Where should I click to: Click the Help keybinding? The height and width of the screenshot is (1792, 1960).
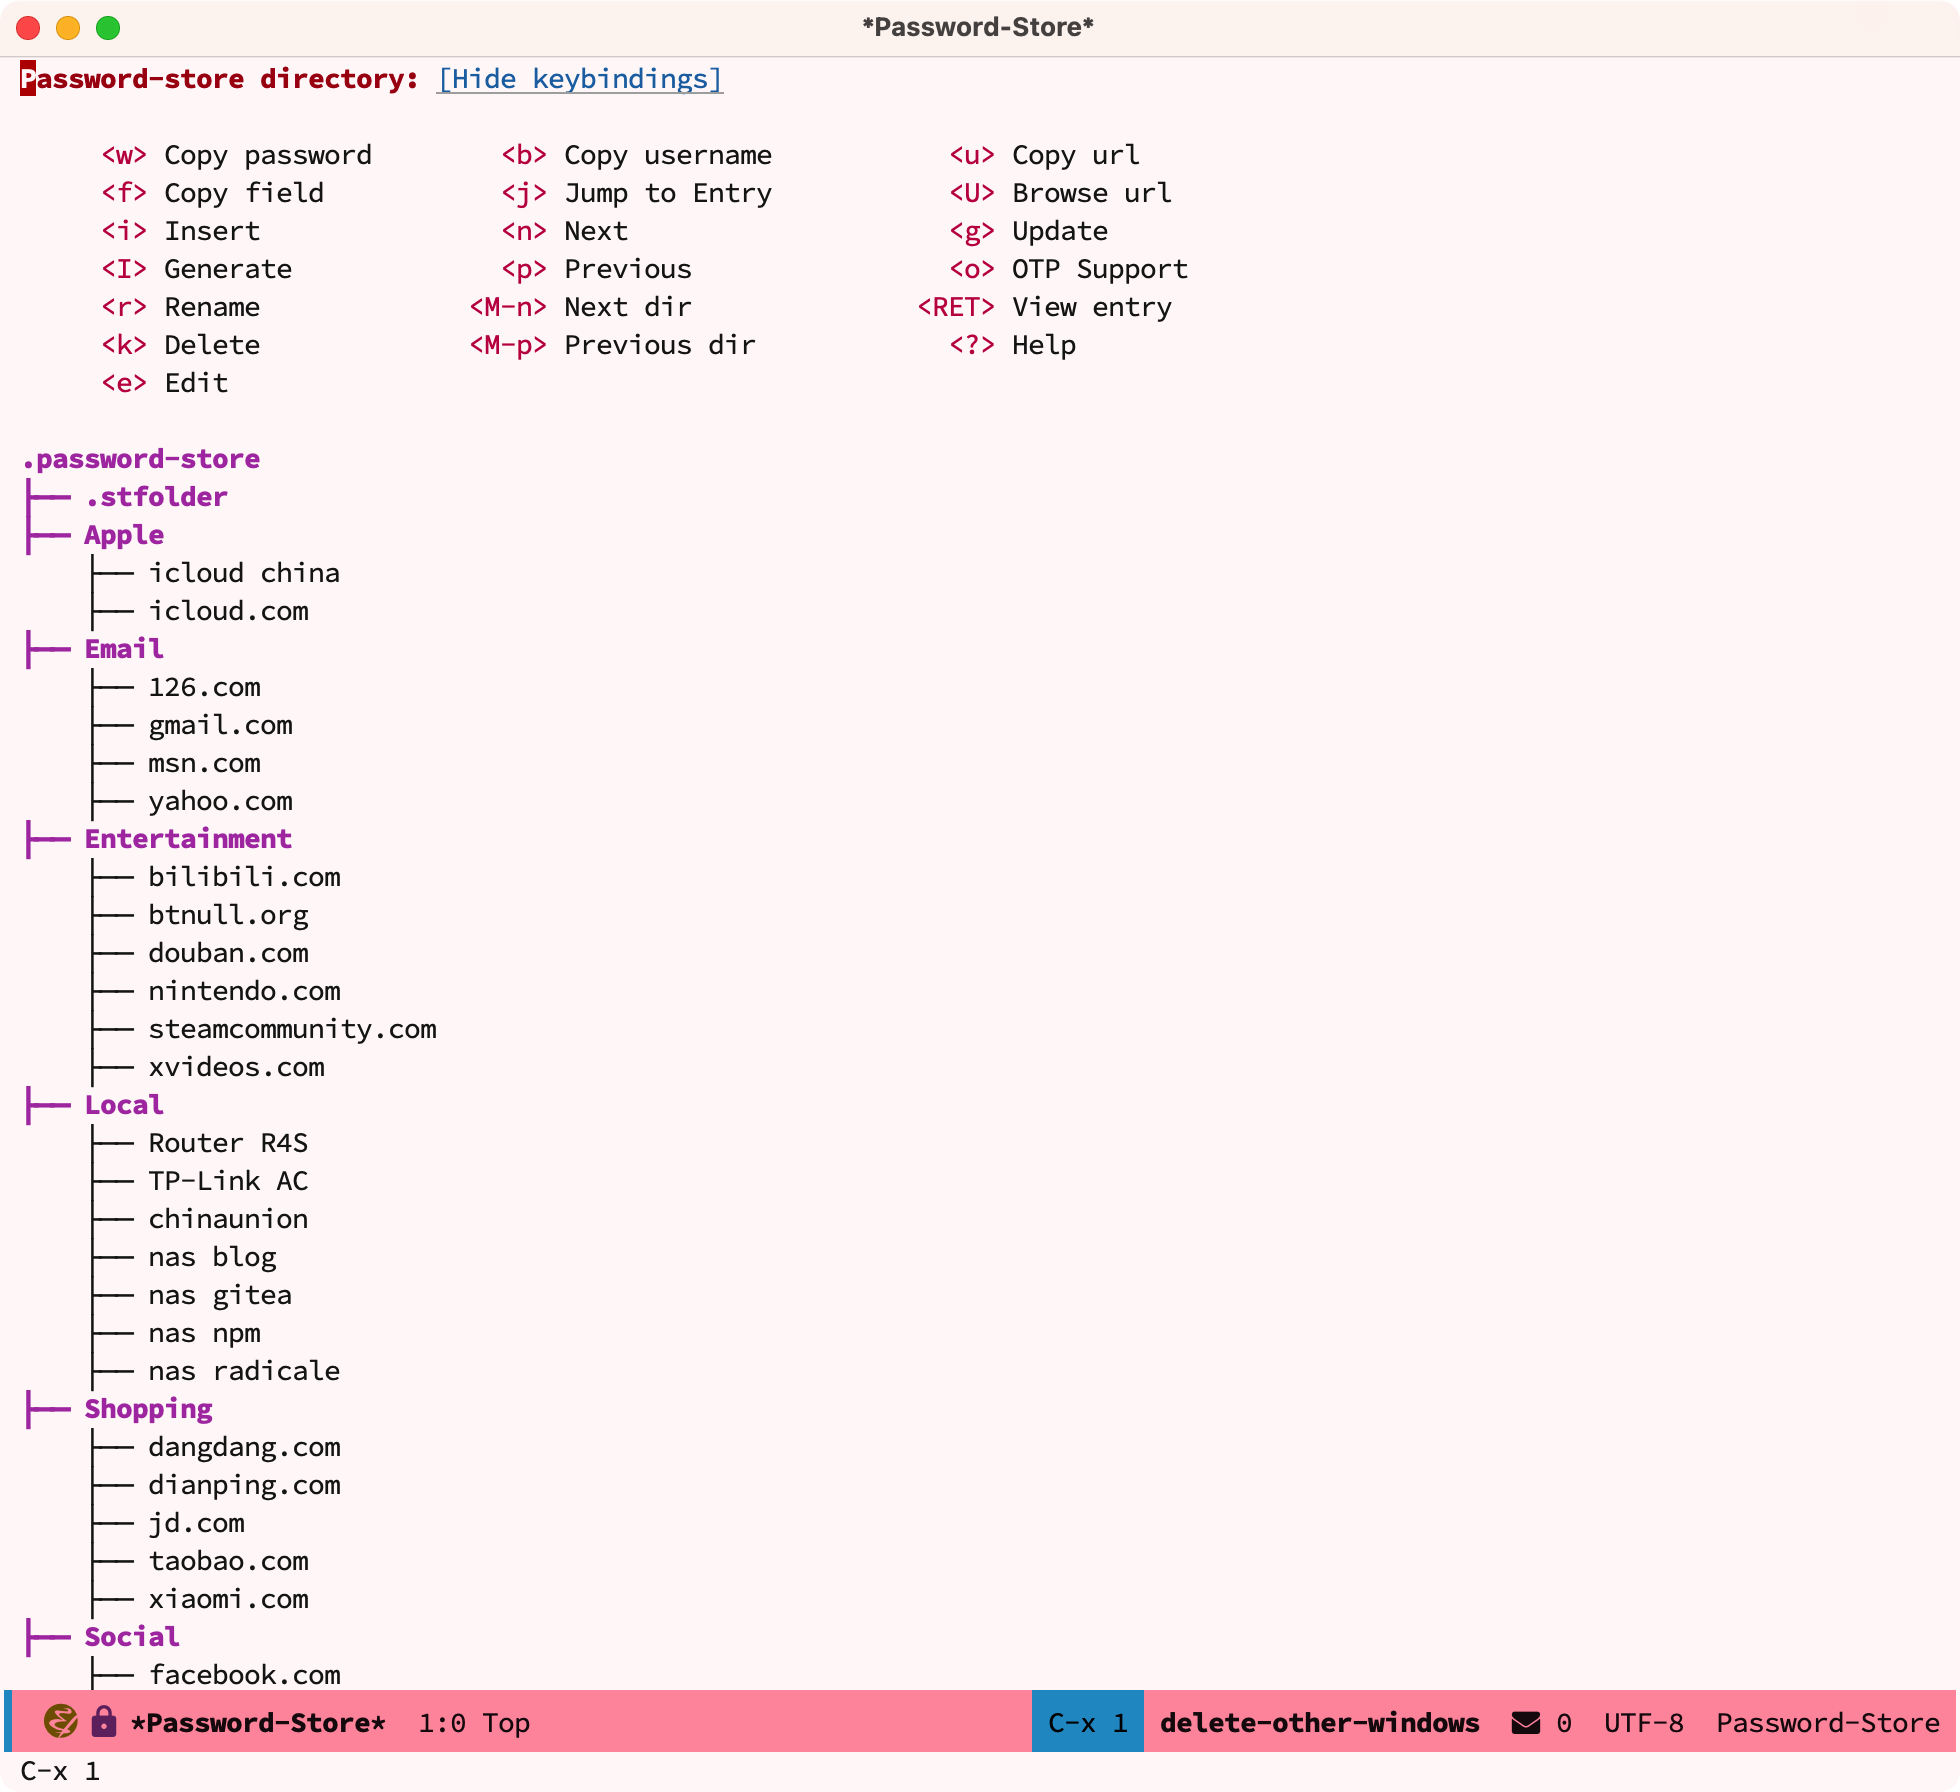[1012, 345]
